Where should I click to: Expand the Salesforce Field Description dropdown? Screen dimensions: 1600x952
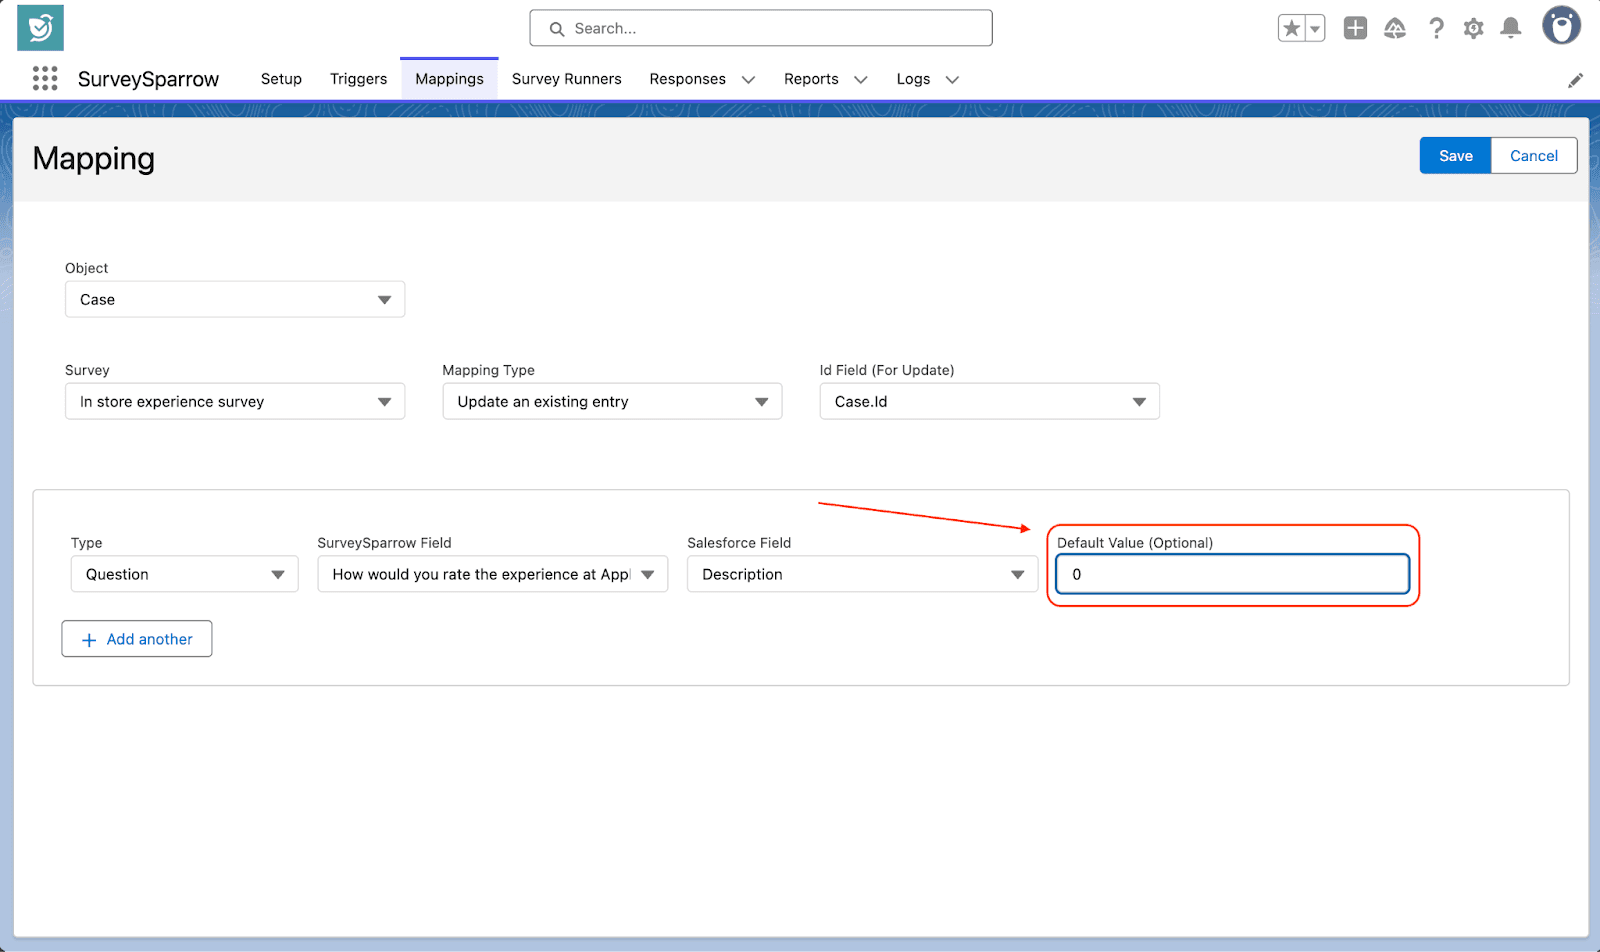click(862, 574)
